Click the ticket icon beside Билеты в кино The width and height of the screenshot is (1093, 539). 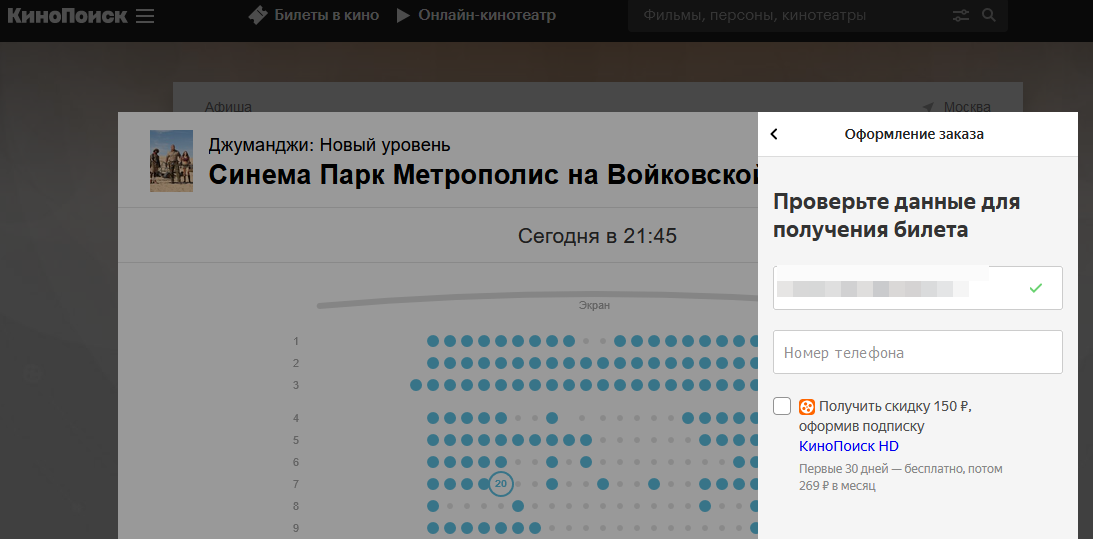(258, 15)
